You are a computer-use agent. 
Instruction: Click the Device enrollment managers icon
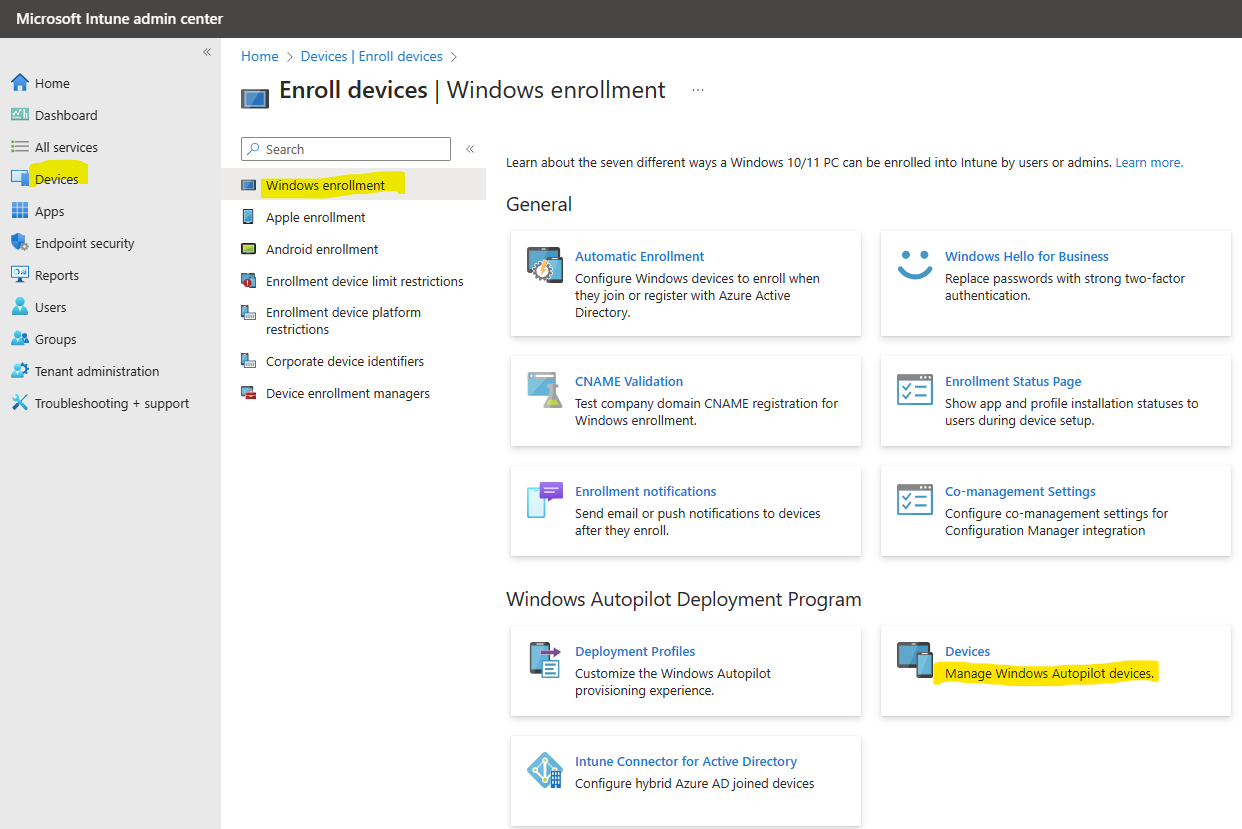tap(249, 393)
